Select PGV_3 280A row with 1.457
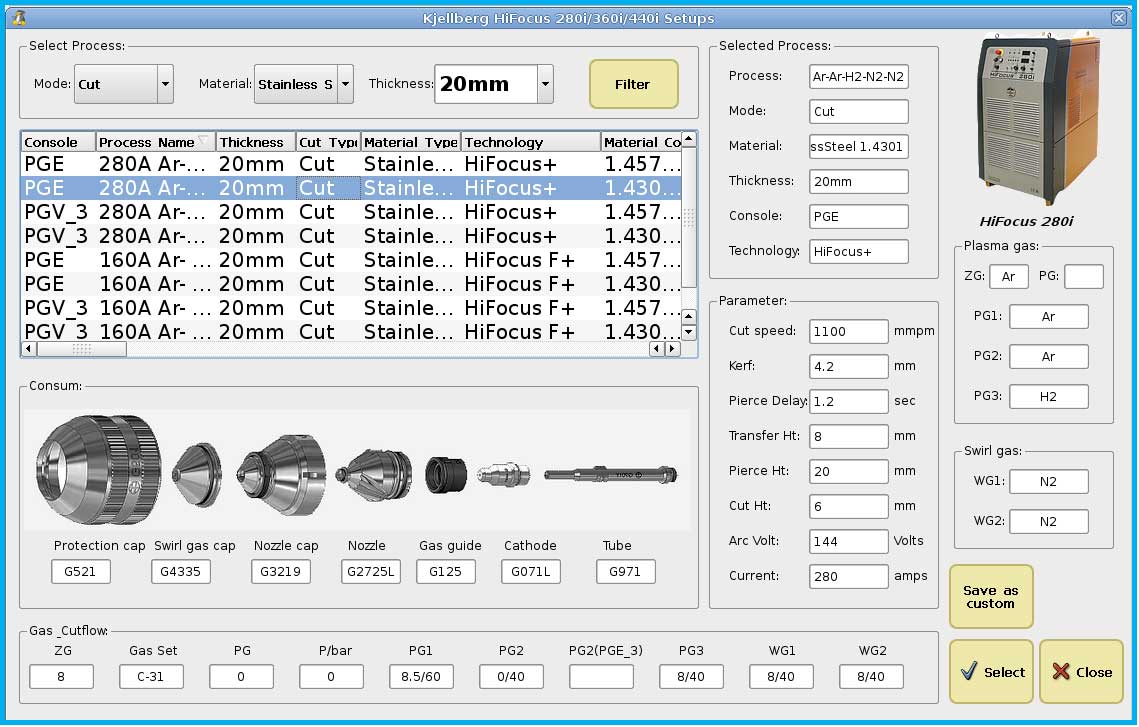The image size is (1139, 727). click(352, 212)
